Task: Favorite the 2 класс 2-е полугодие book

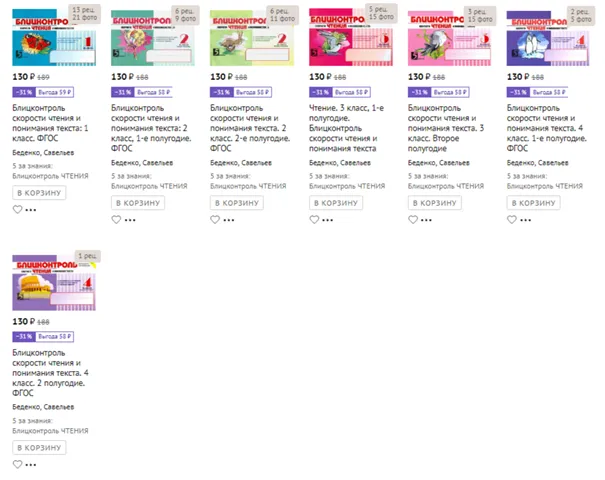Action: pos(215,220)
